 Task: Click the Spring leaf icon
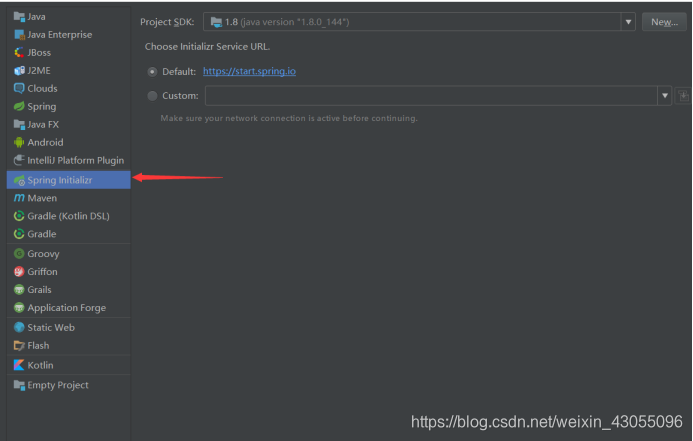19,106
